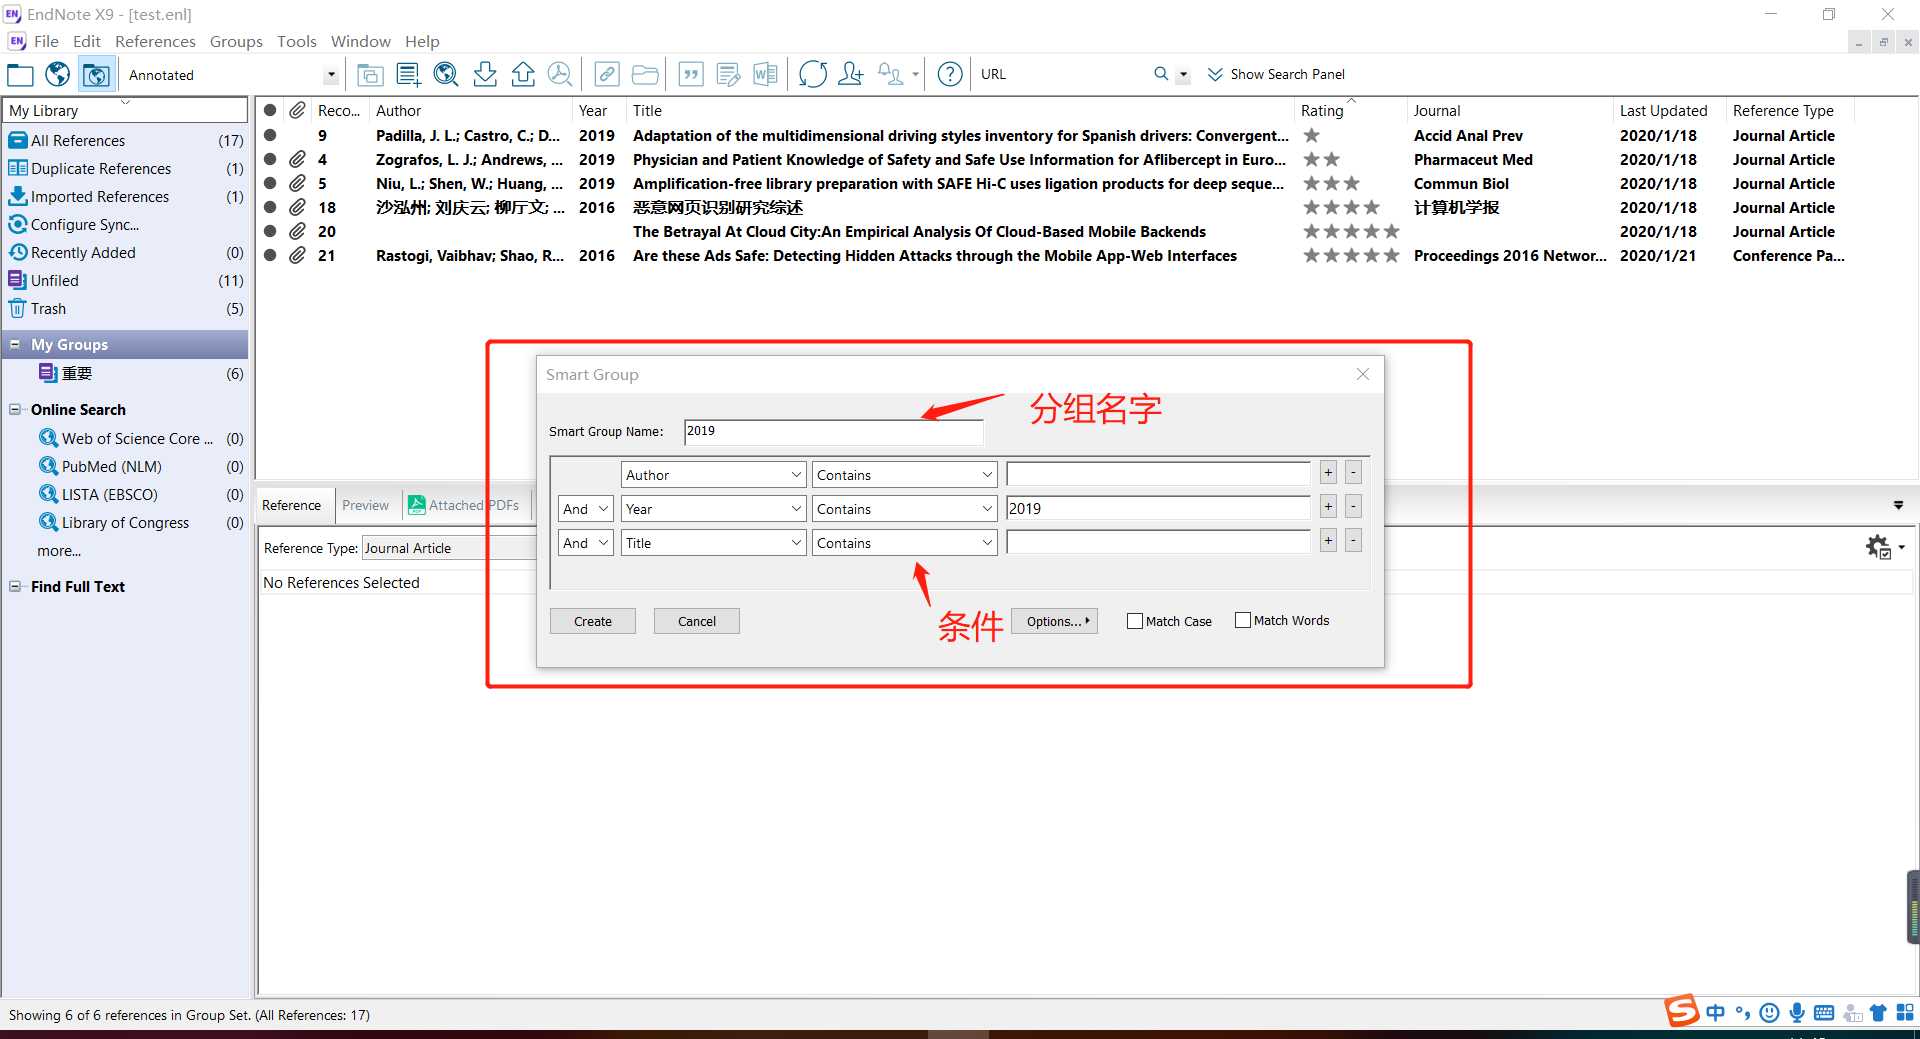Image resolution: width=1920 pixels, height=1039 pixels.
Task: Click the Return to Word Processor icon
Action: pos(766,75)
